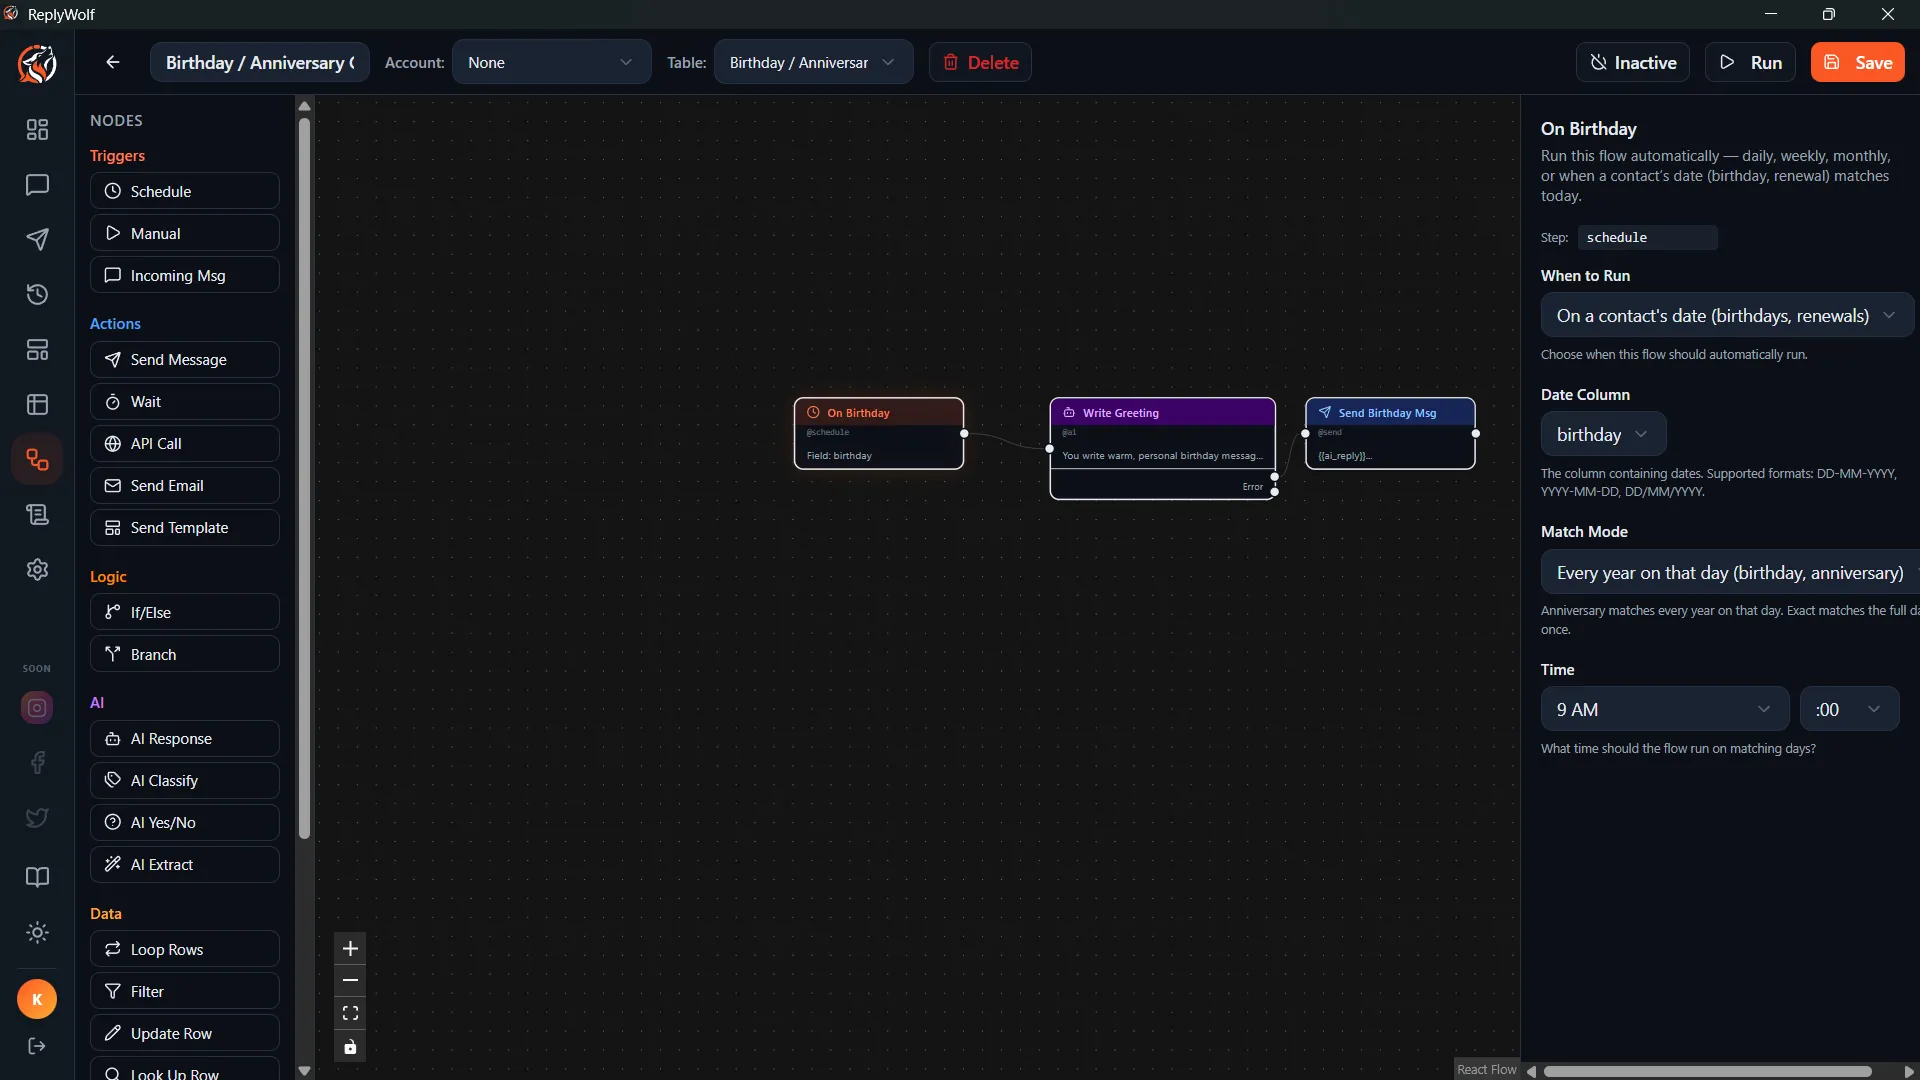Add an Incoming Msg trigger node
This screenshot has height=1080, width=1920.
point(184,275)
